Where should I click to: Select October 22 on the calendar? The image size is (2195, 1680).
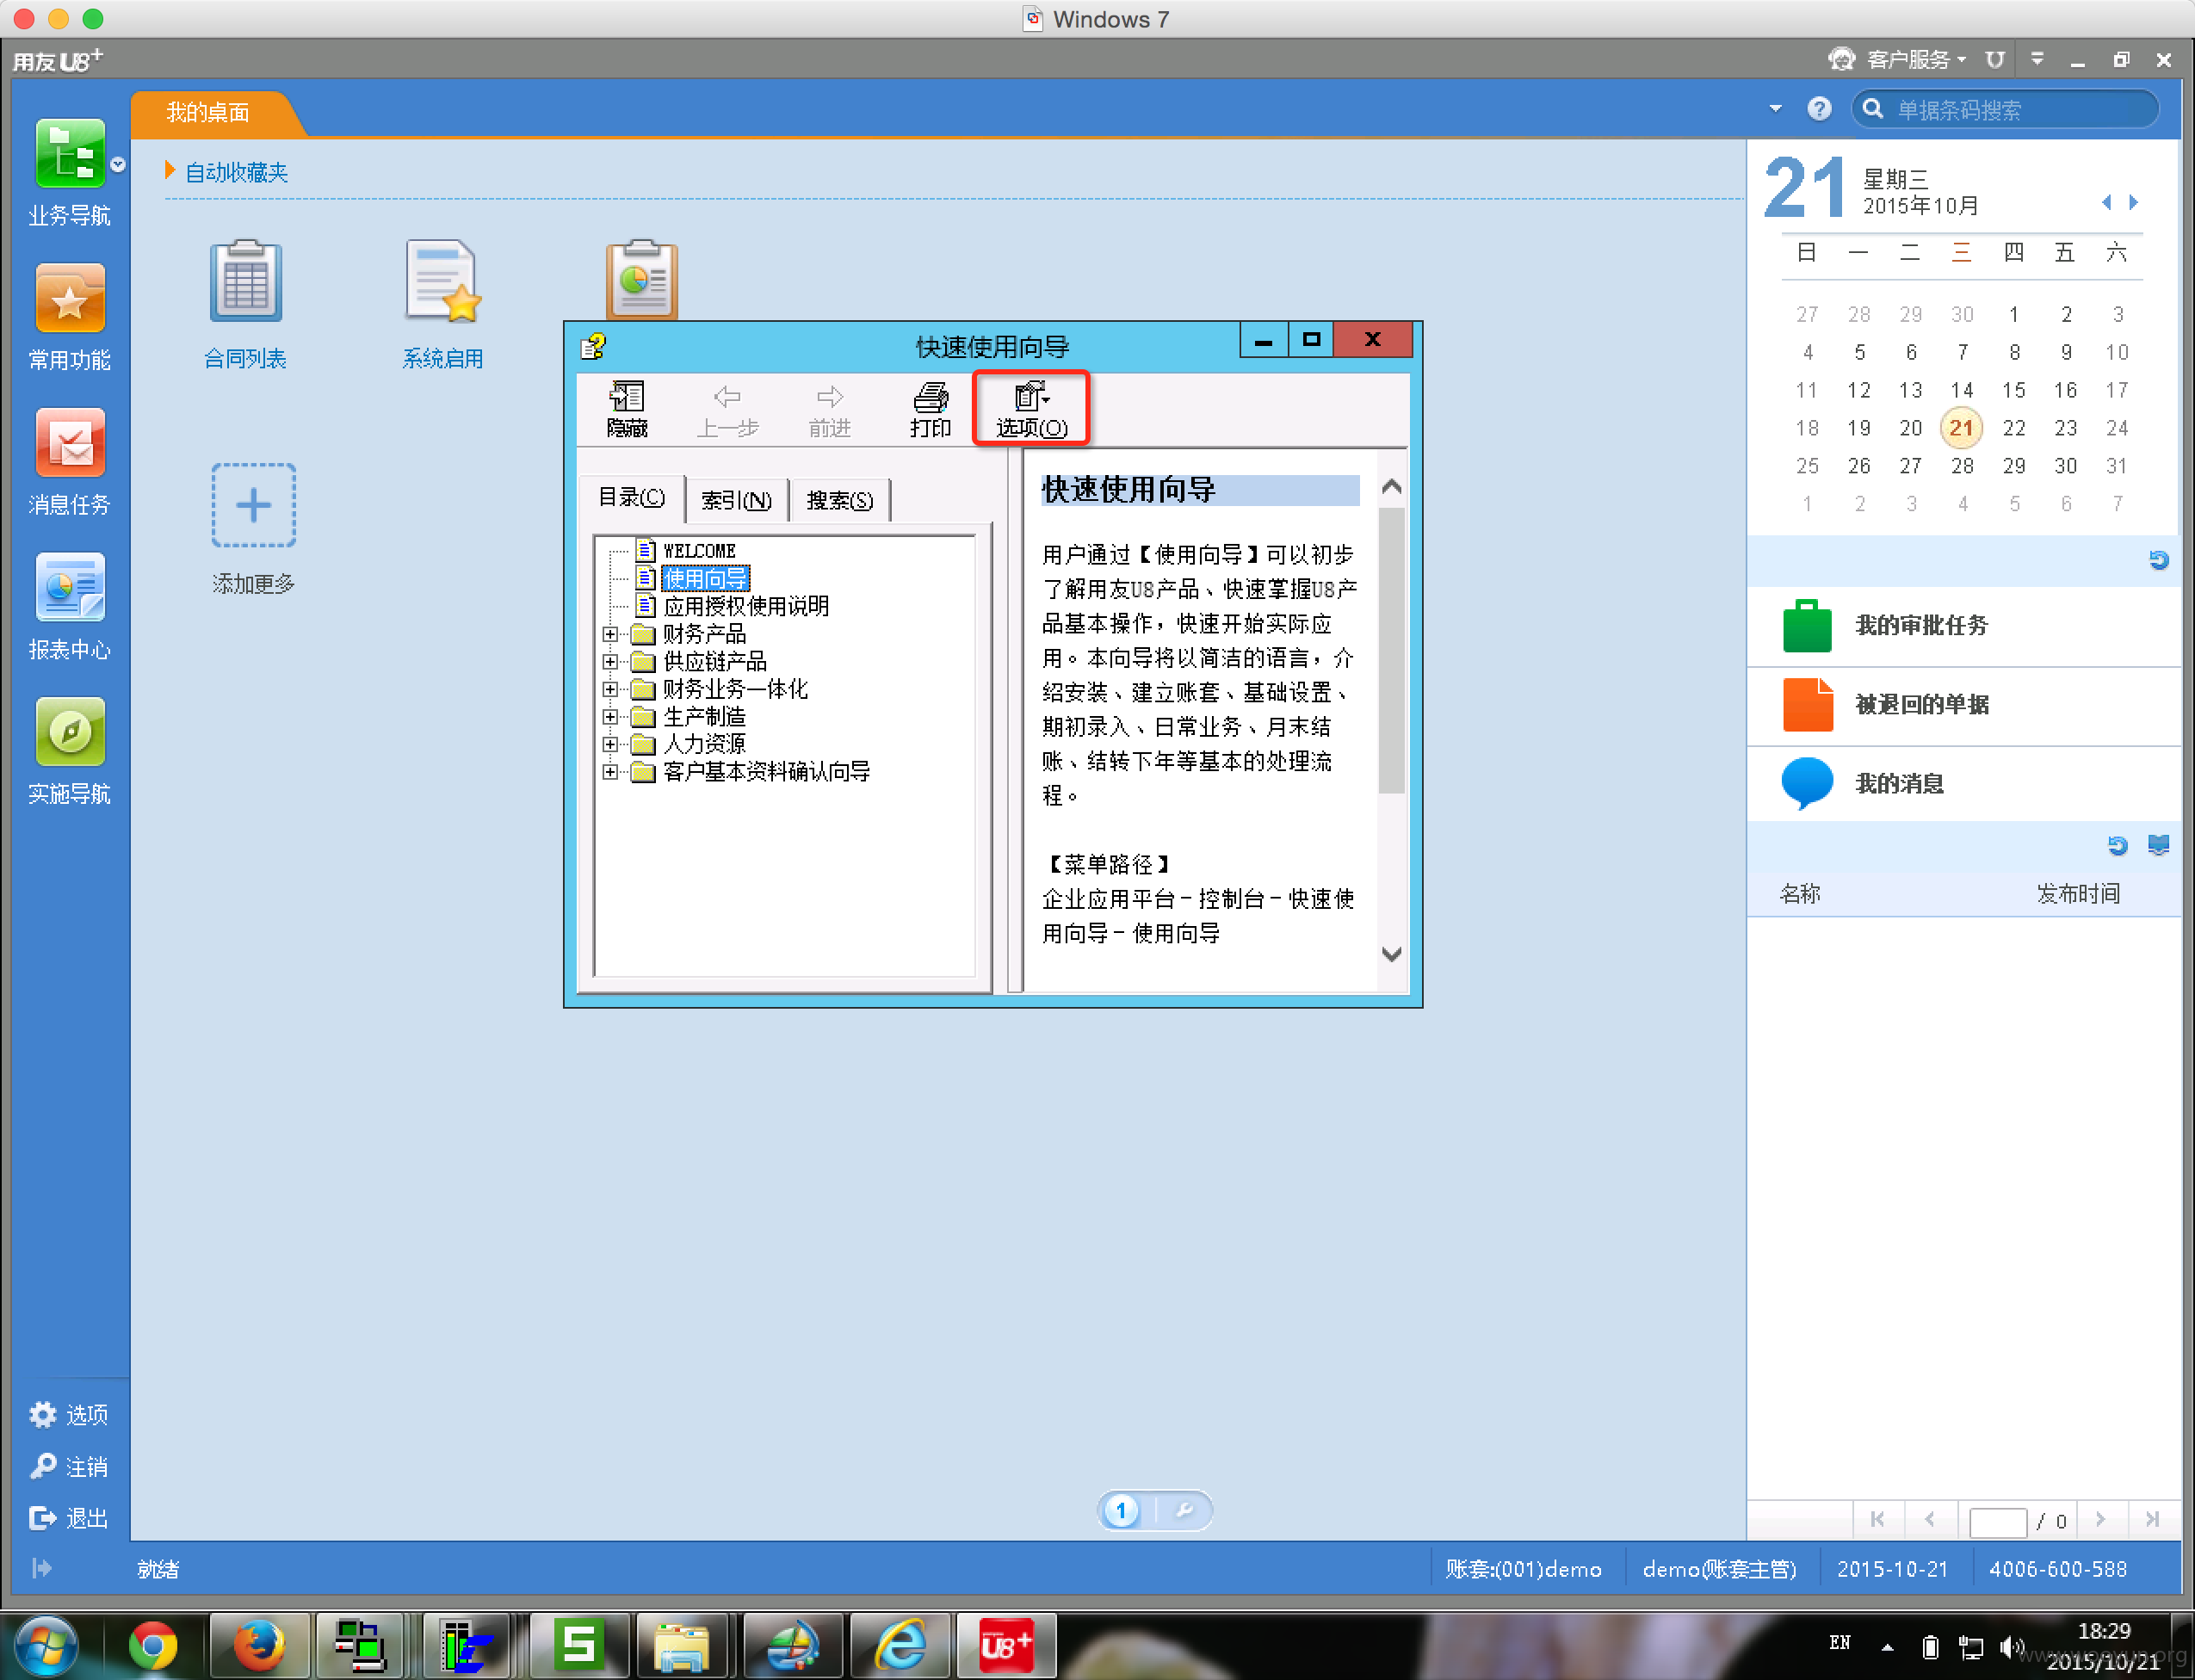pyautogui.click(x=2014, y=428)
